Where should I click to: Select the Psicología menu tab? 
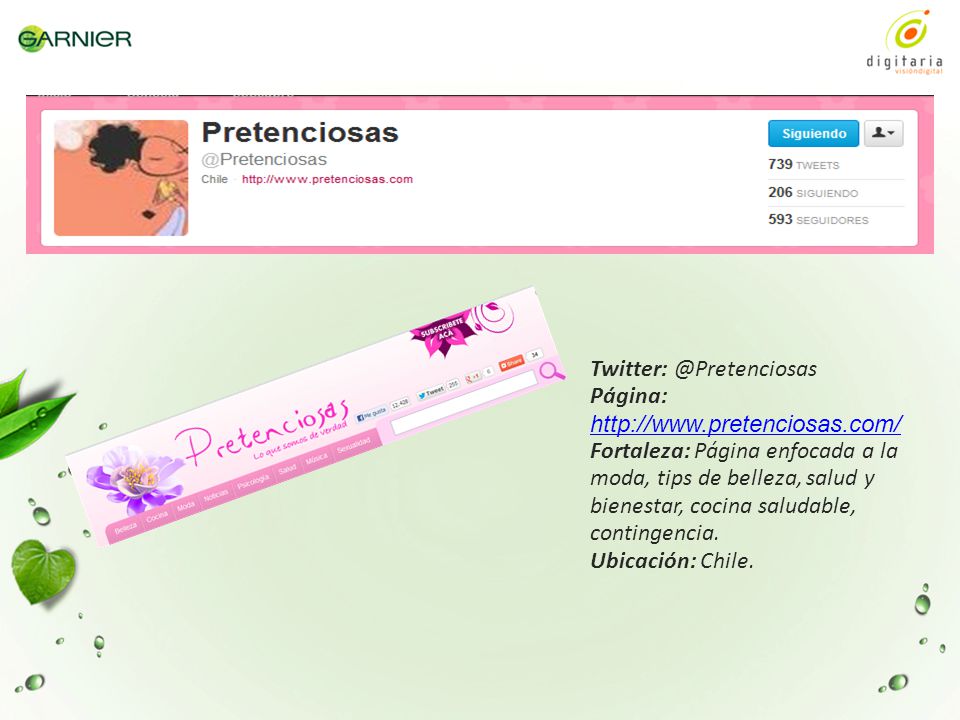coord(253,481)
